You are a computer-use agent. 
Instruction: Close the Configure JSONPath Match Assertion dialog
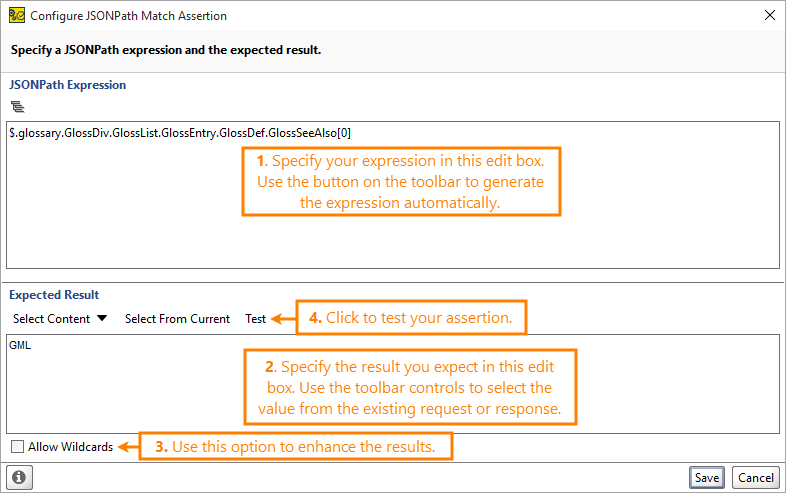click(769, 16)
